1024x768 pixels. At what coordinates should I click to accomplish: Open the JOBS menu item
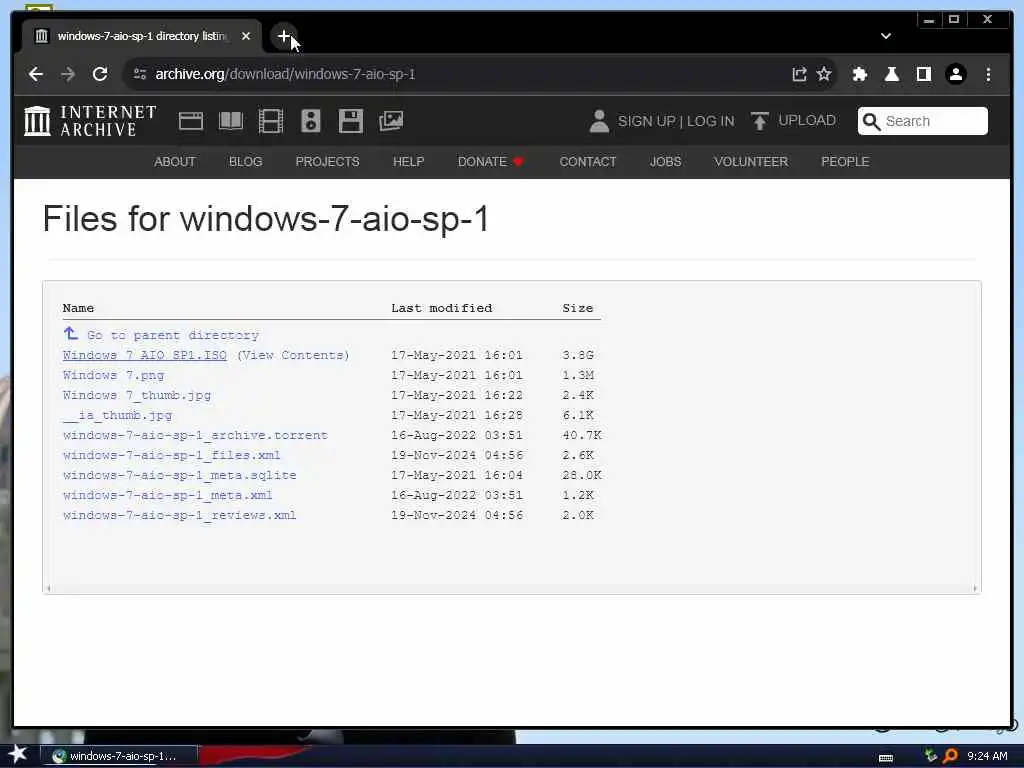point(665,161)
